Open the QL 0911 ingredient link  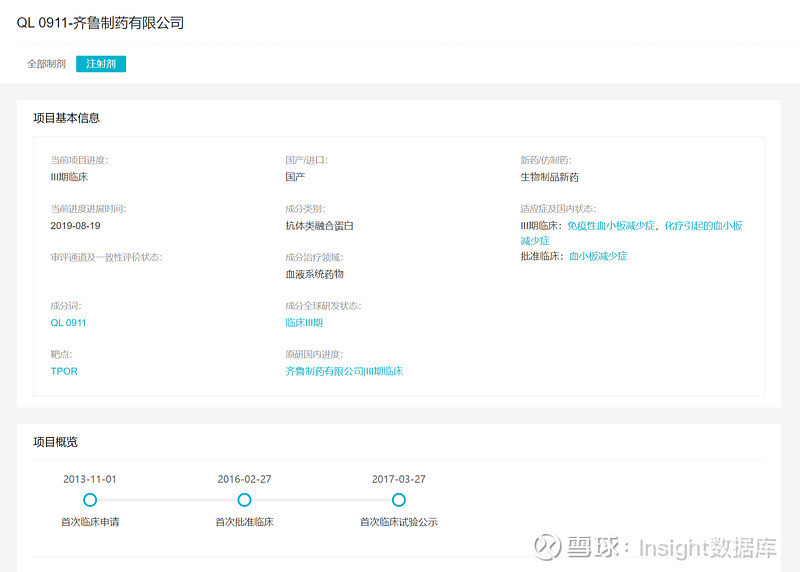pos(68,322)
